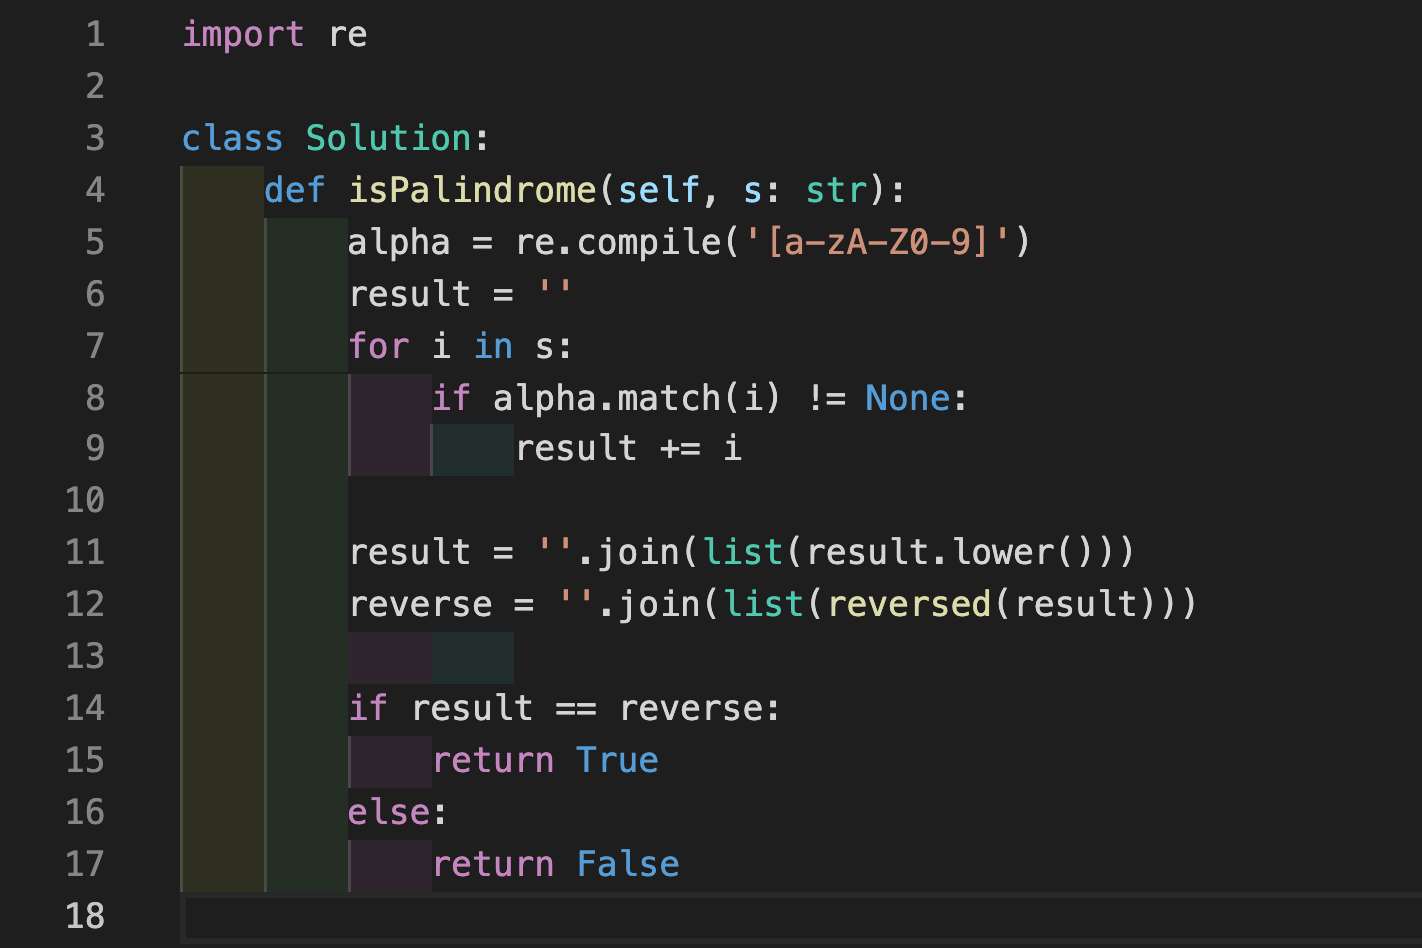
Task: Click line number 18 in the gutter
Action: click(85, 916)
